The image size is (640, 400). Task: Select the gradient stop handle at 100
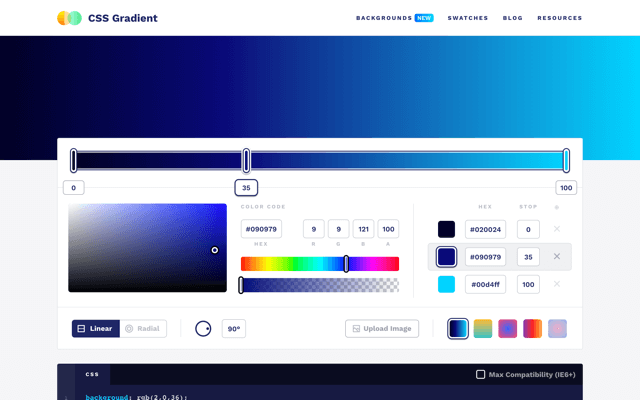point(566,160)
